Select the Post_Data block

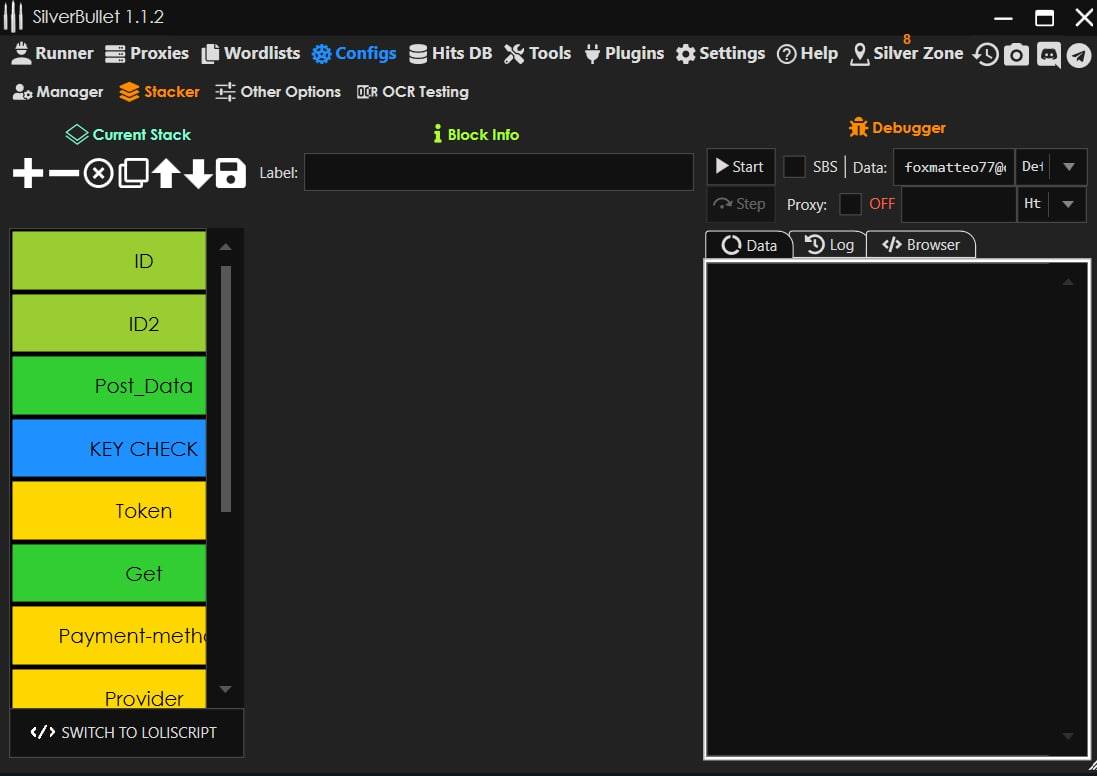pos(109,386)
